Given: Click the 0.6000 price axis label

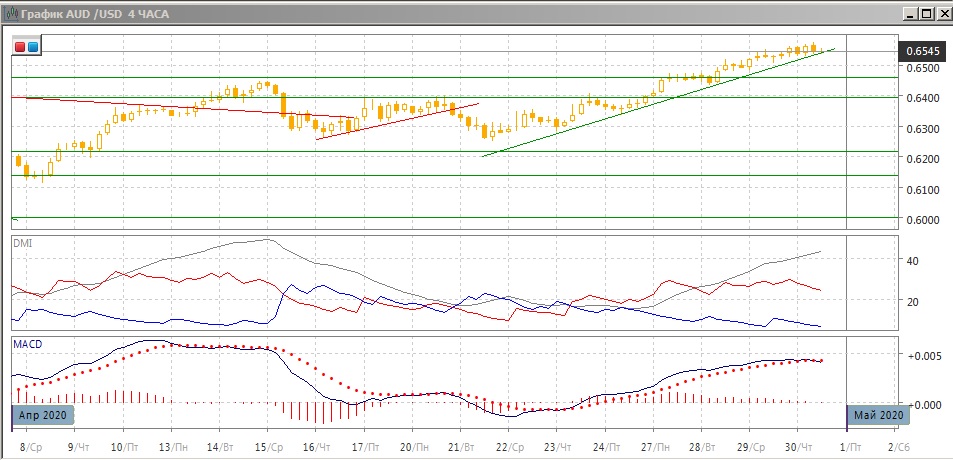Looking at the screenshot, I should pyautogui.click(x=922, y=220).
